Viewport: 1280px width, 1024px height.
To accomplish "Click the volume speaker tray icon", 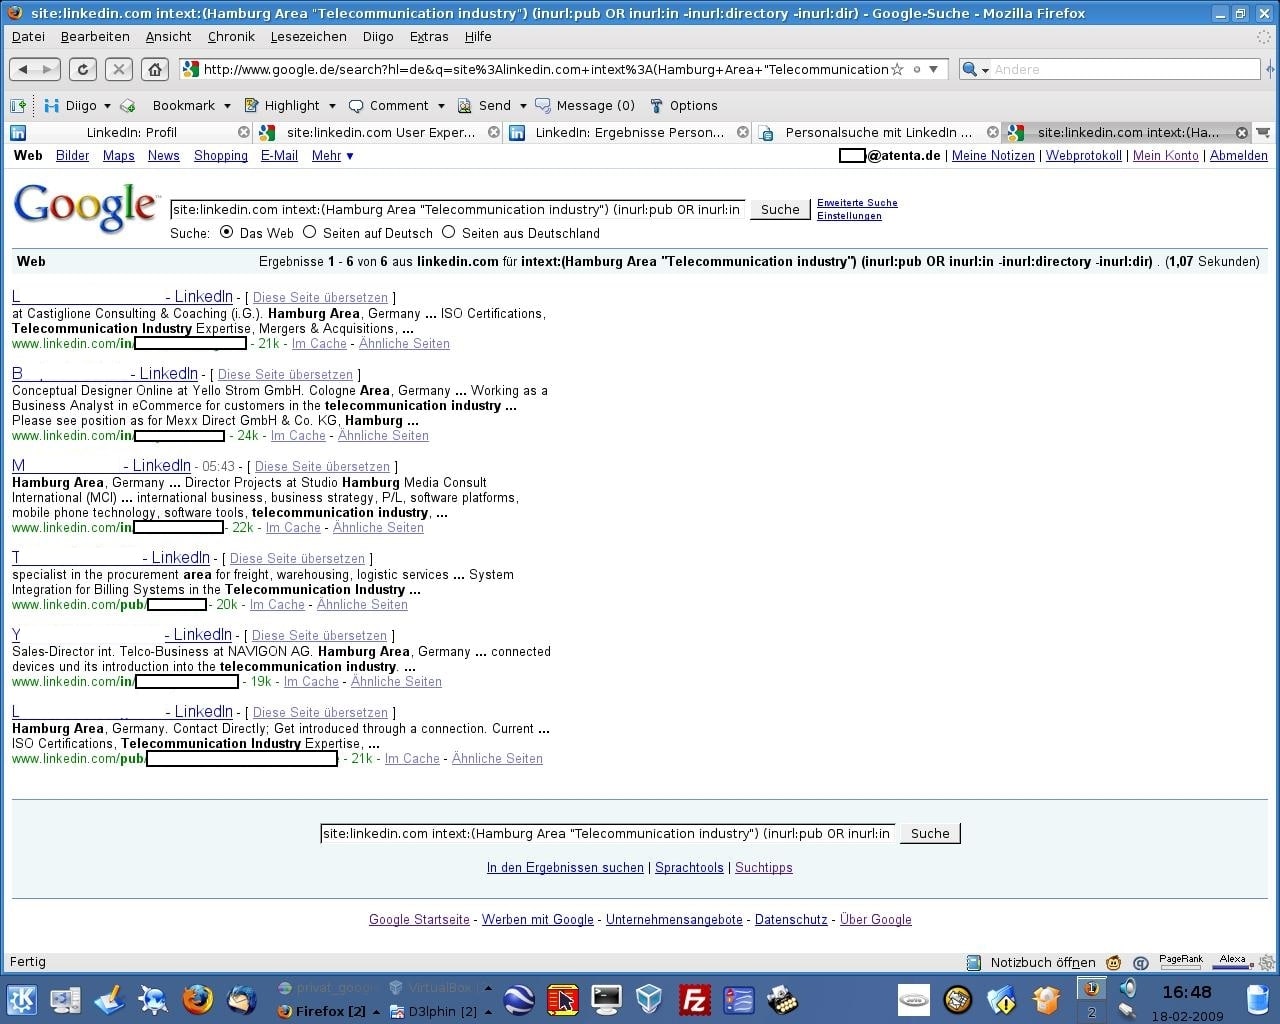I will point(1128,989).
